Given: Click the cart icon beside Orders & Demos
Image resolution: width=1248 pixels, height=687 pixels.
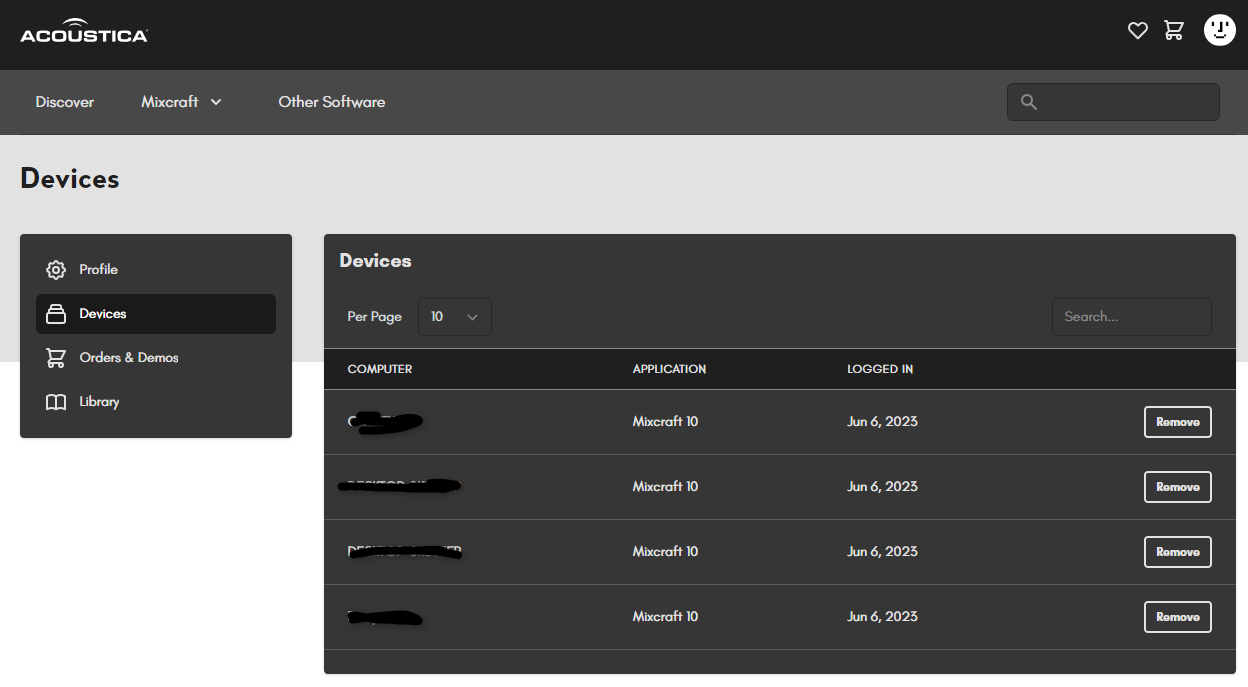Looking at the screenshot, I should pos(56,358).
